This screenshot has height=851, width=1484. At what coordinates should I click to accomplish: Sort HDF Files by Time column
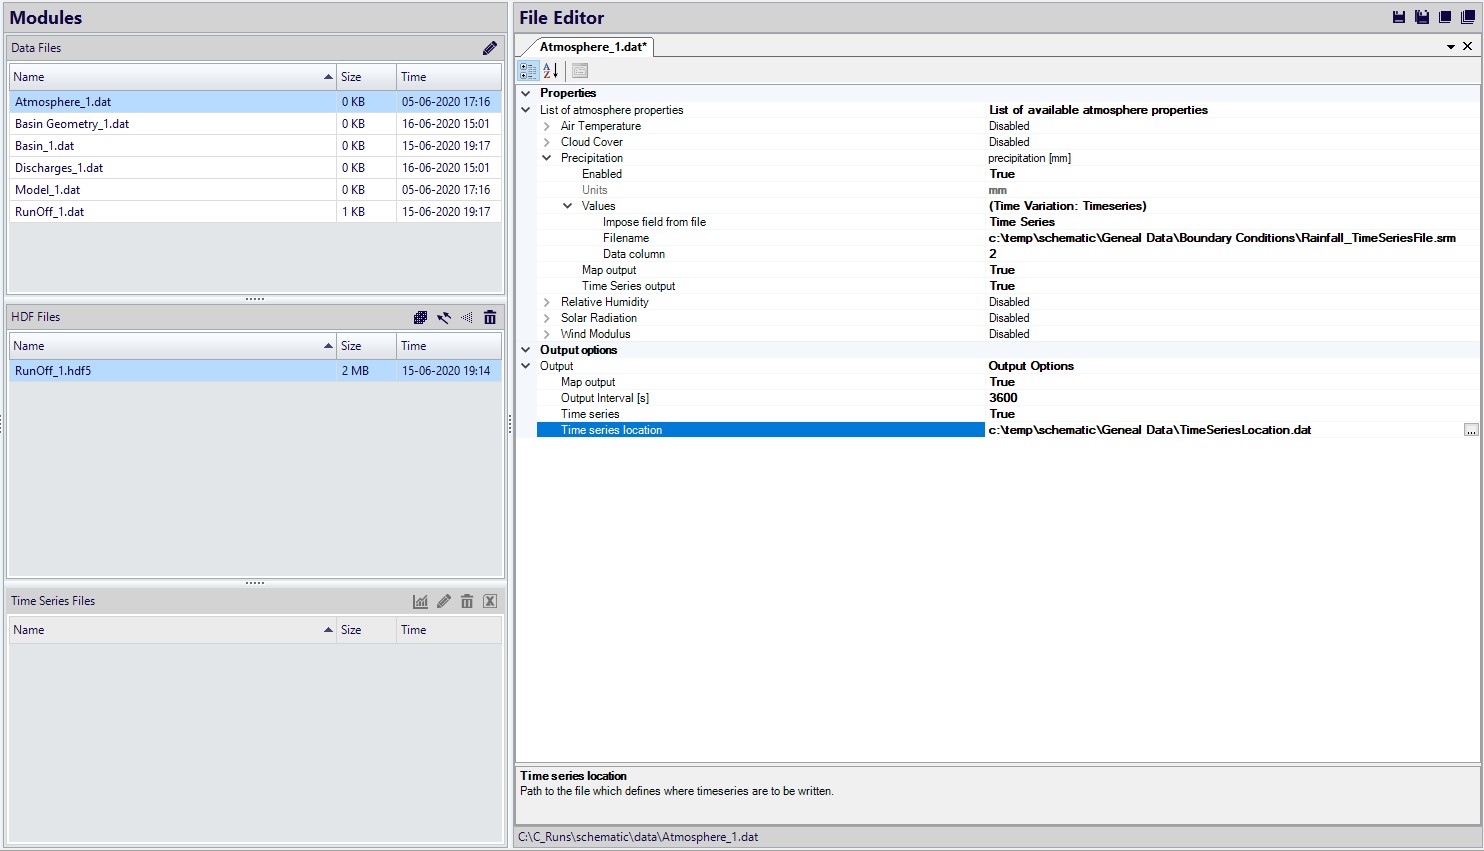point(448,346)
